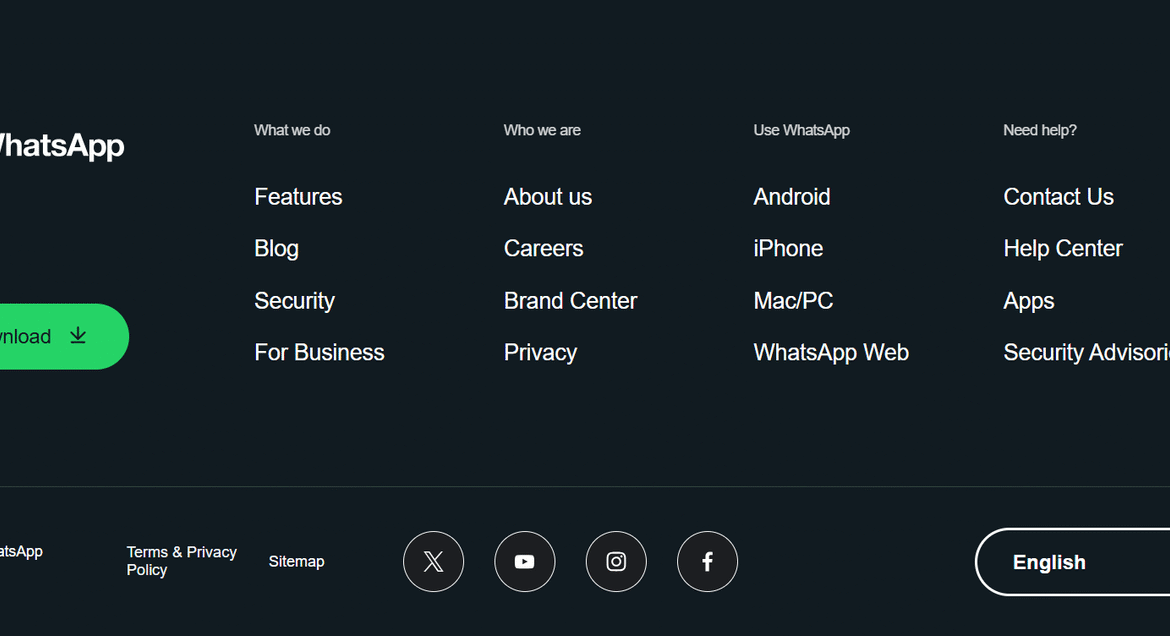Go to the Blog page
This screenshot has height=636, width=1170.
276,249
